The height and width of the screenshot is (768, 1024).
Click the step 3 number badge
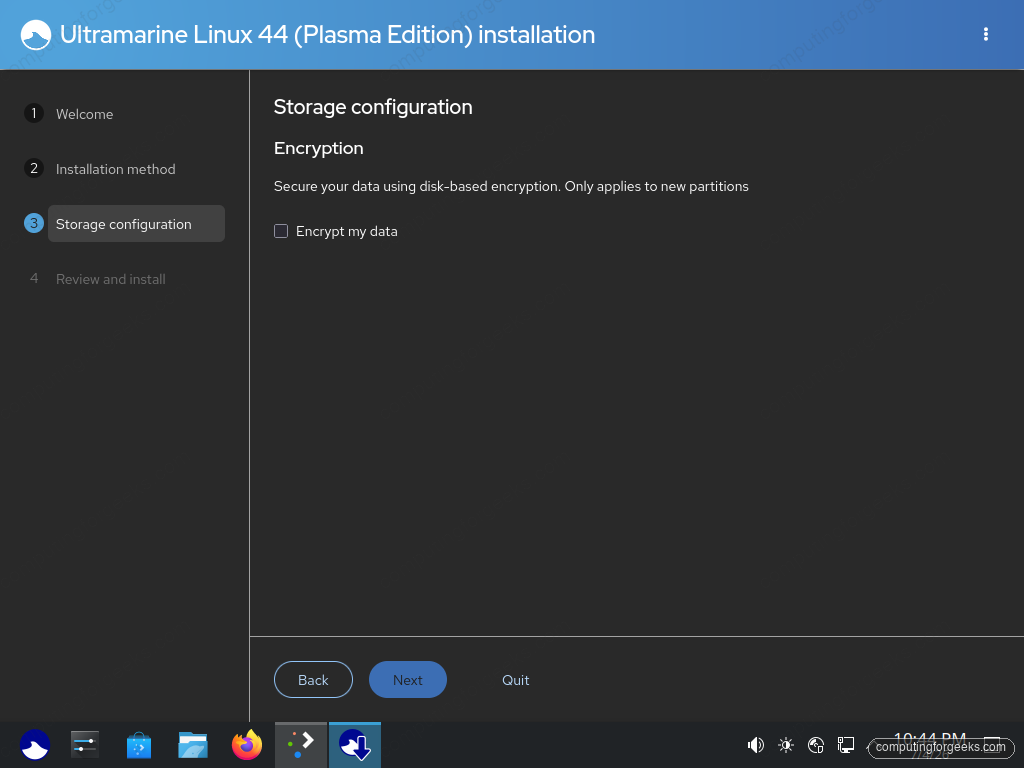click(34, 223)
